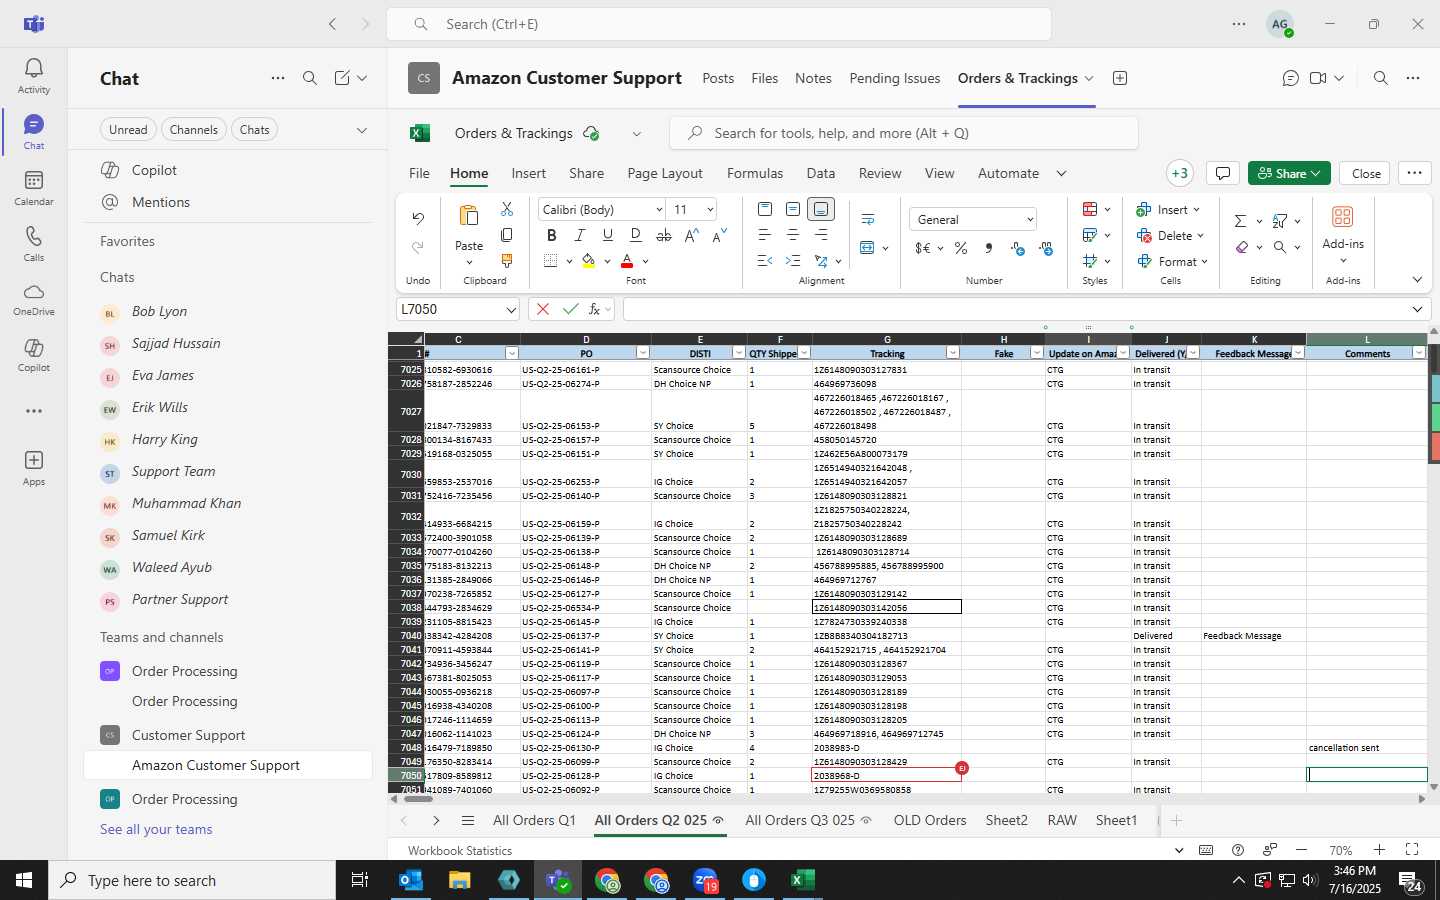Viewport: 1440px width, 900px height.
Task: Open the Pending Issues channel tab
Action: (x=894, y=78)
